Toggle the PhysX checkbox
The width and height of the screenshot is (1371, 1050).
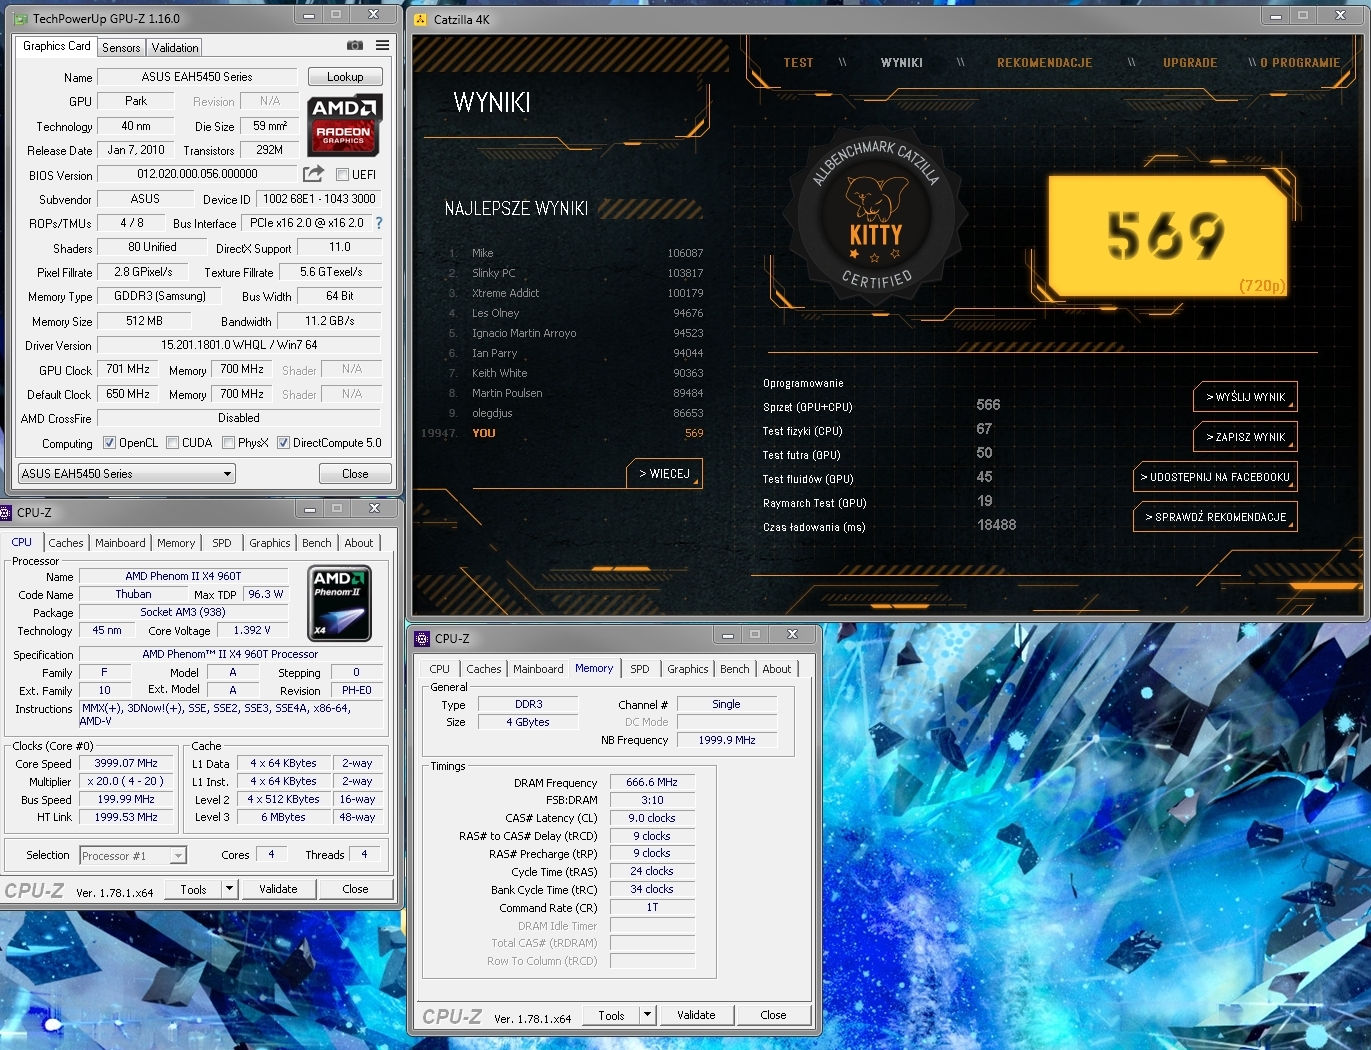(x=228, y=443)
